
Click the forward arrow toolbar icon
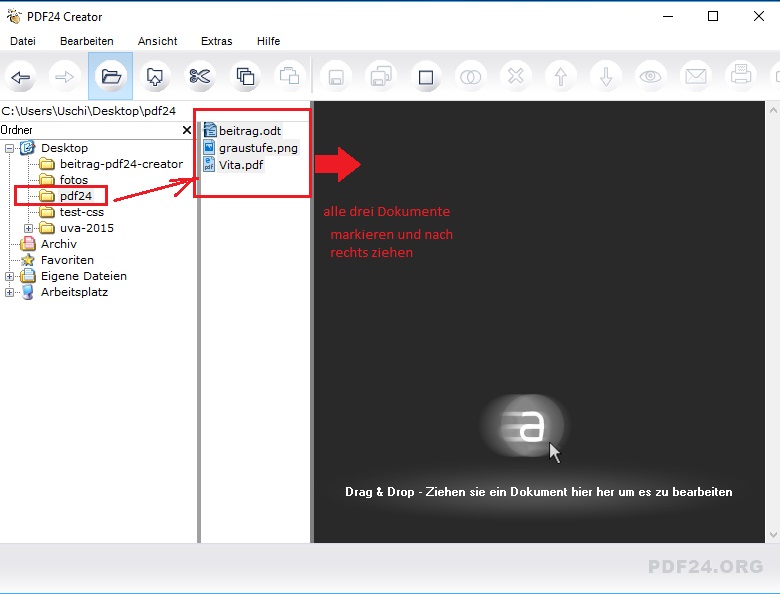pyautogui.click(x=65, y=77)
